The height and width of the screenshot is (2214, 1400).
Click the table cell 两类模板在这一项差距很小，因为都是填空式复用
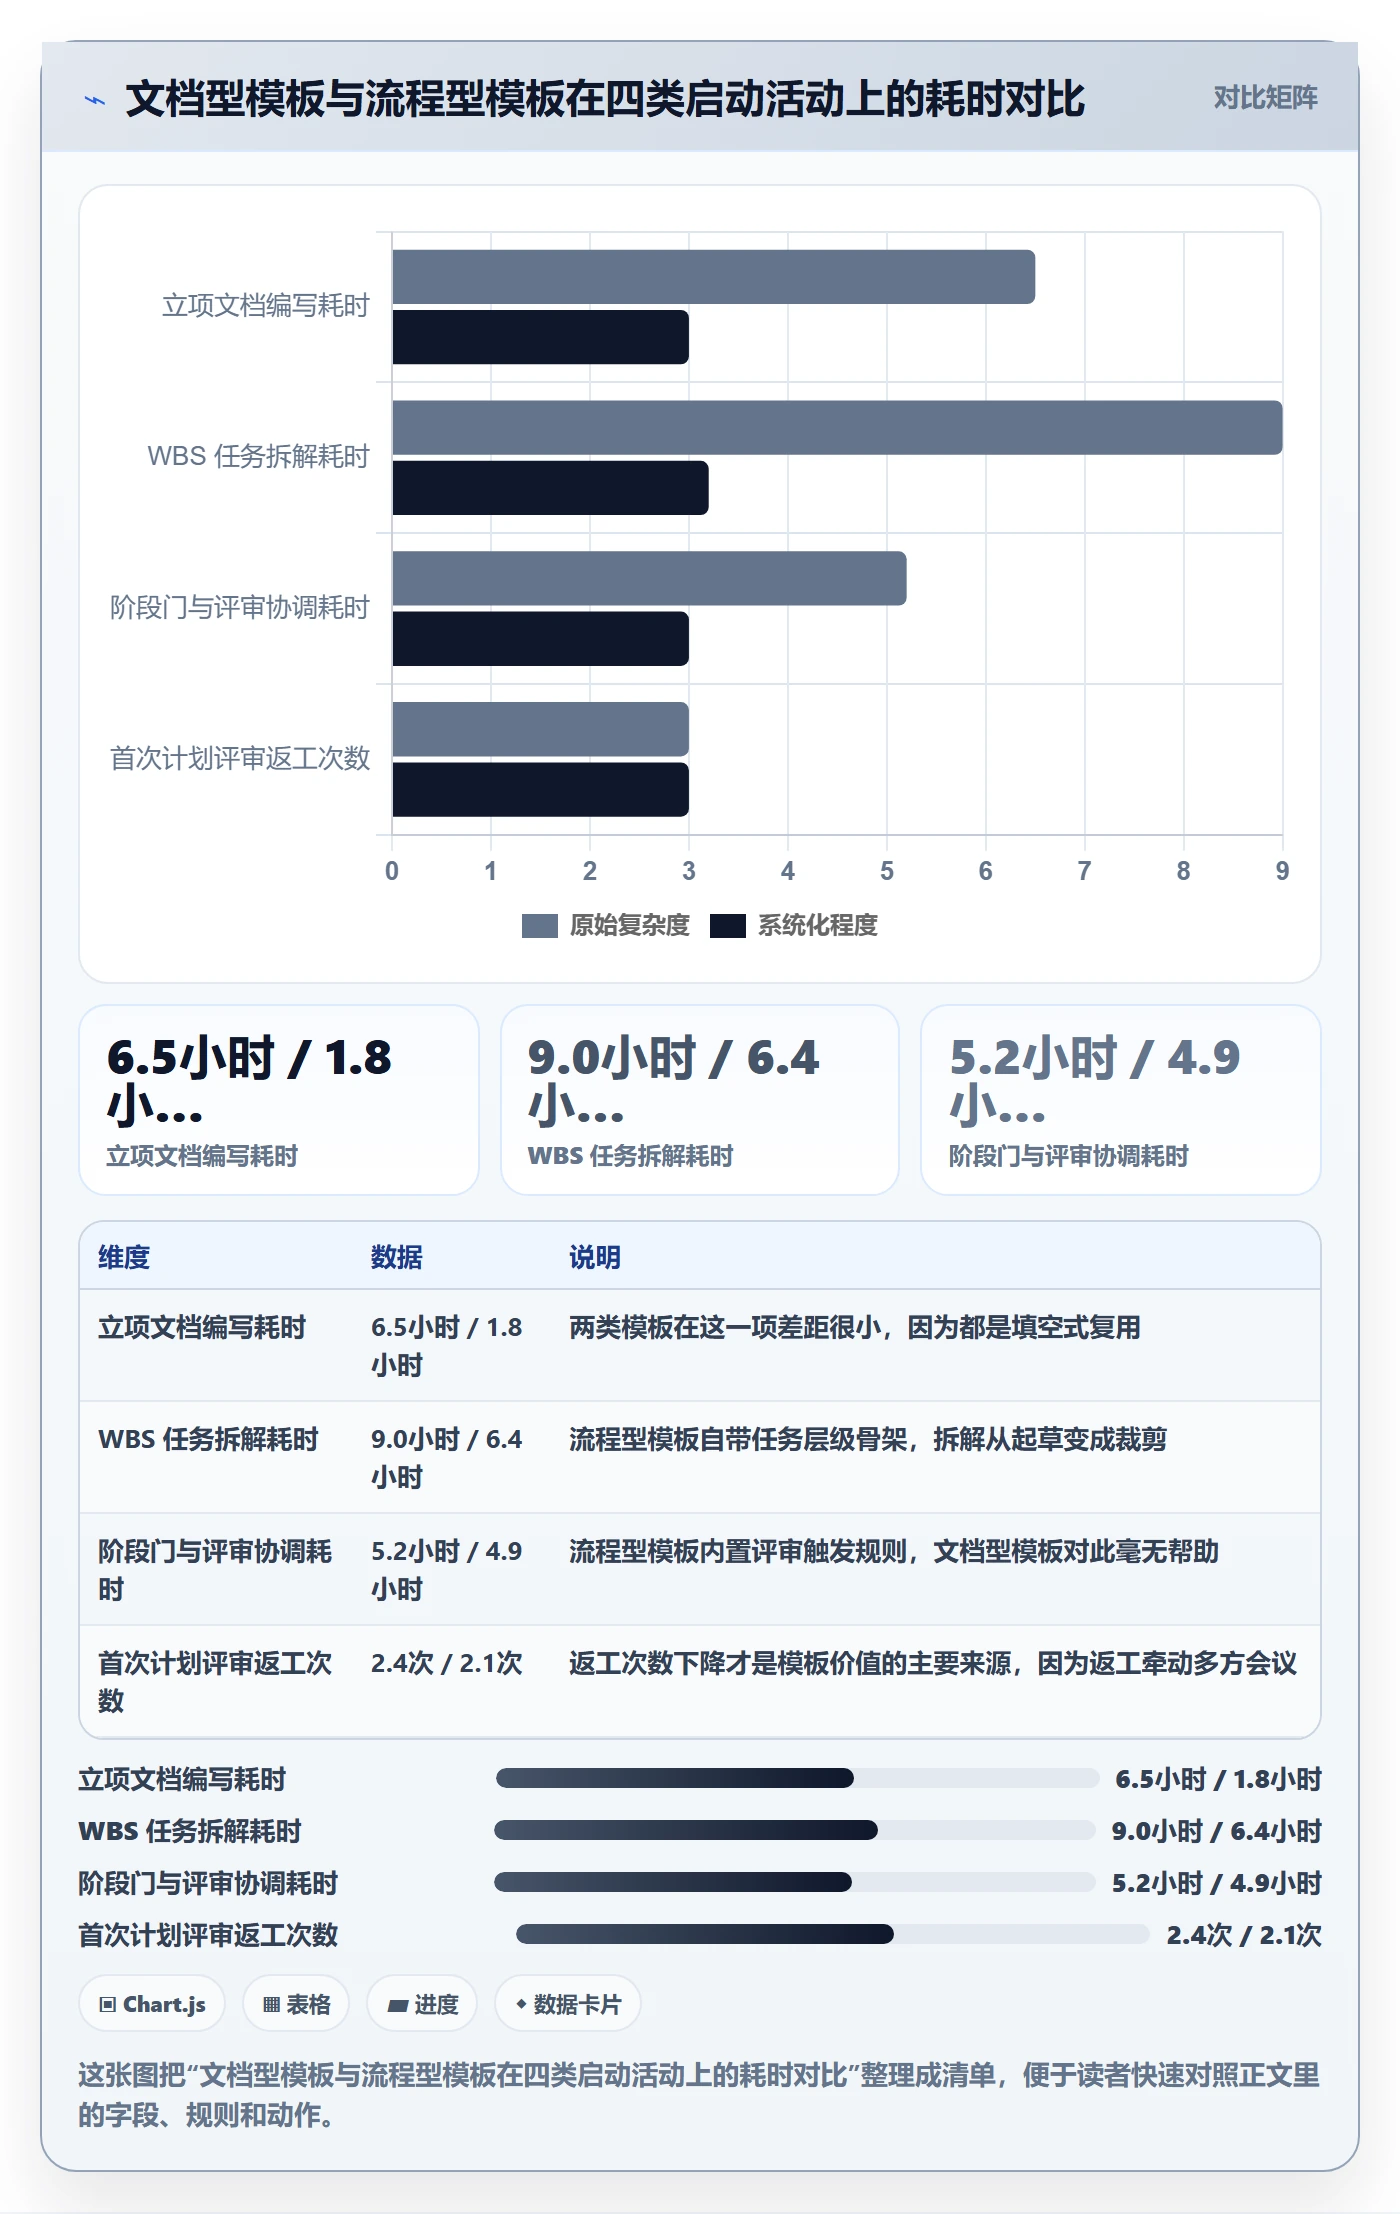pyautogui.click(x=855, y=1327)
